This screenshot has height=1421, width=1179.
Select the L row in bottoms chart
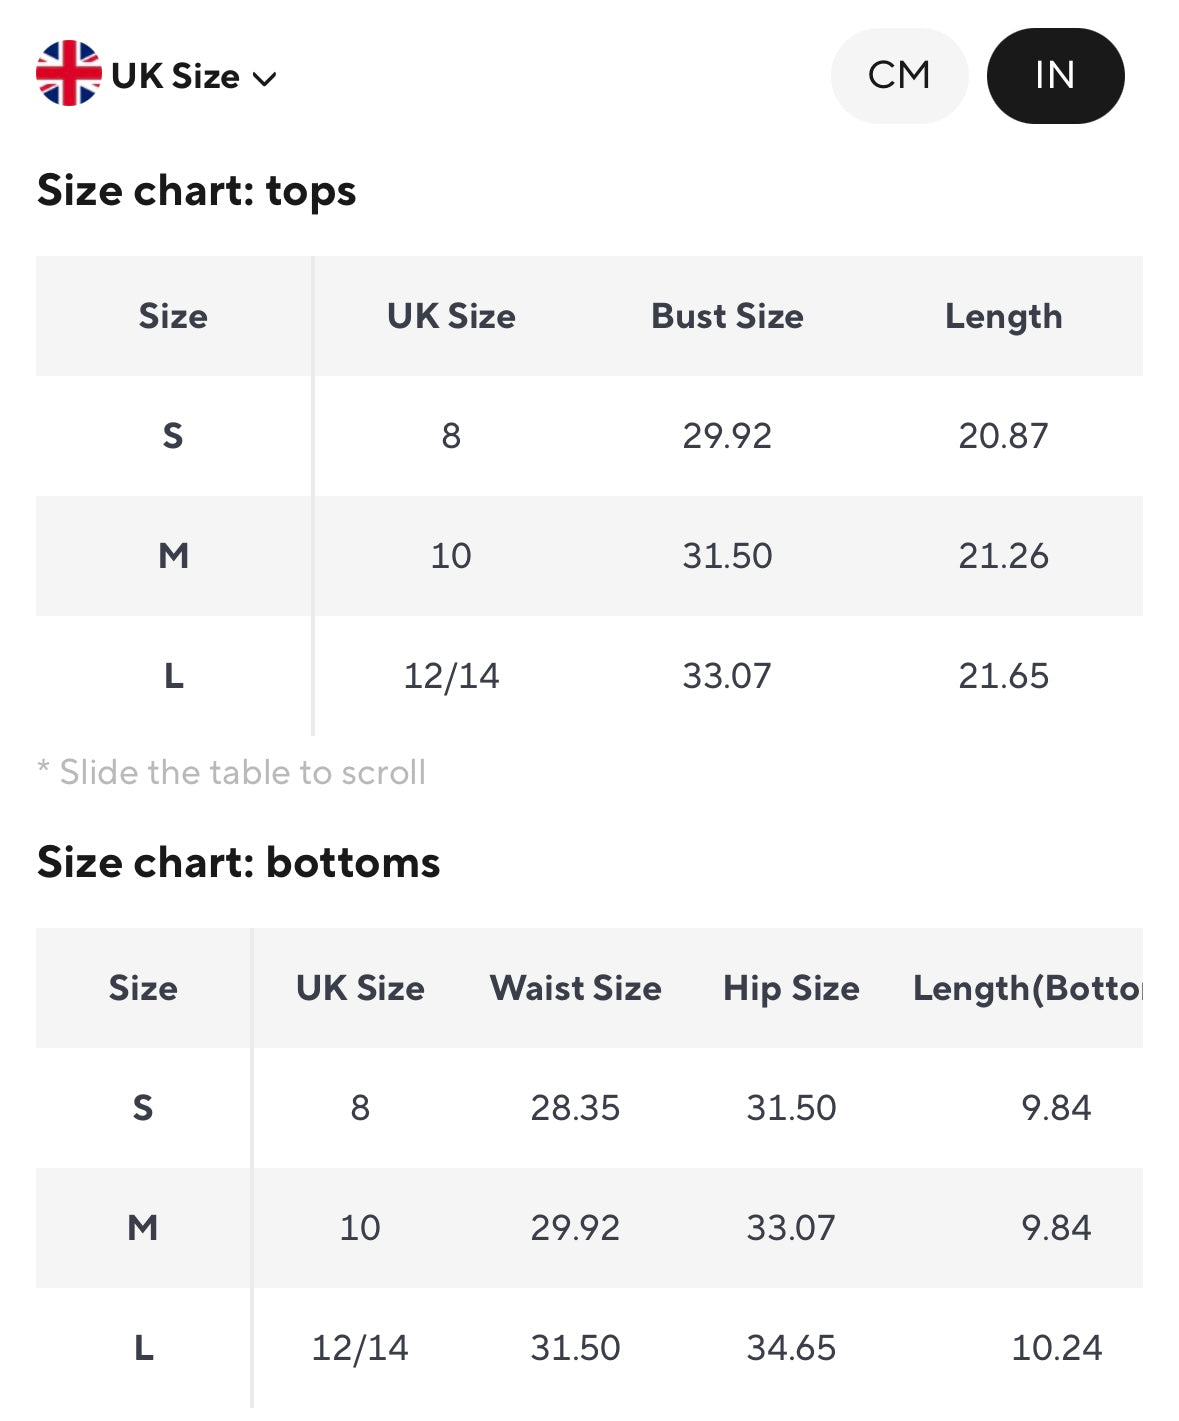click(143, 1348)
